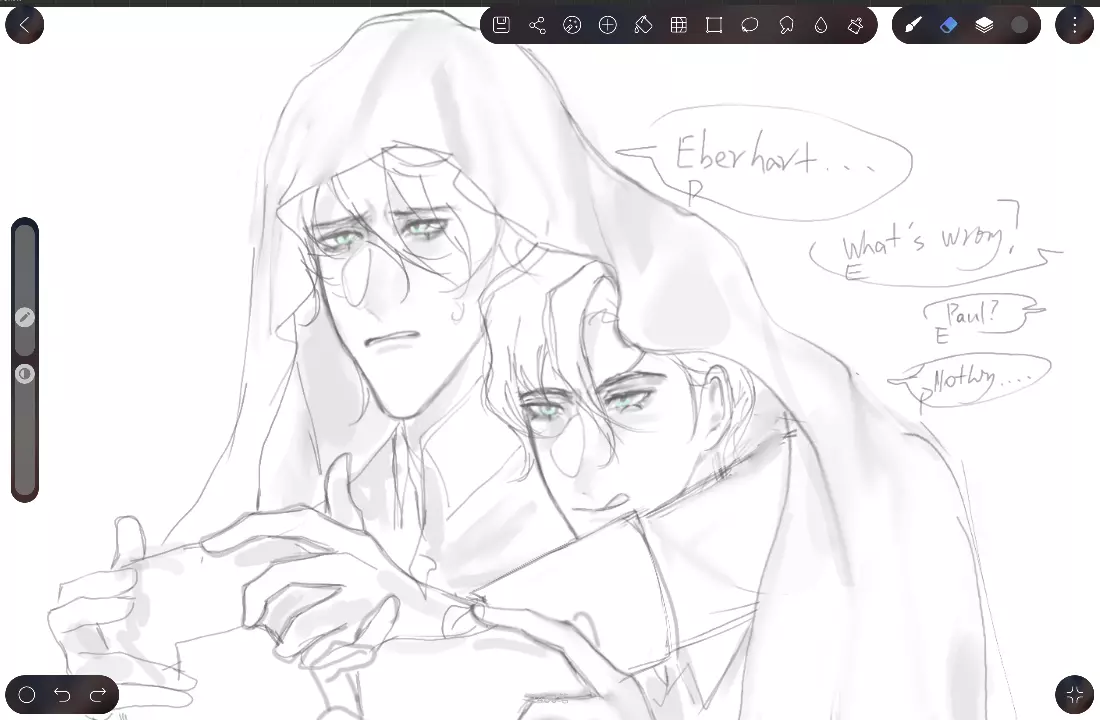1100x720 pixels.
Task: Select the transform bounding box tool
Action: [x=714, y=25]
